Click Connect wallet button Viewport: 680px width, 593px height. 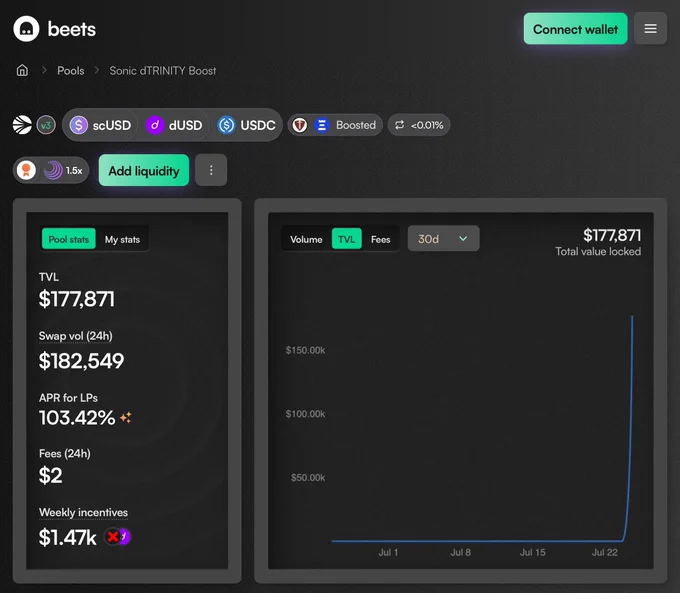pyautogui.click(x=575, y=29)
